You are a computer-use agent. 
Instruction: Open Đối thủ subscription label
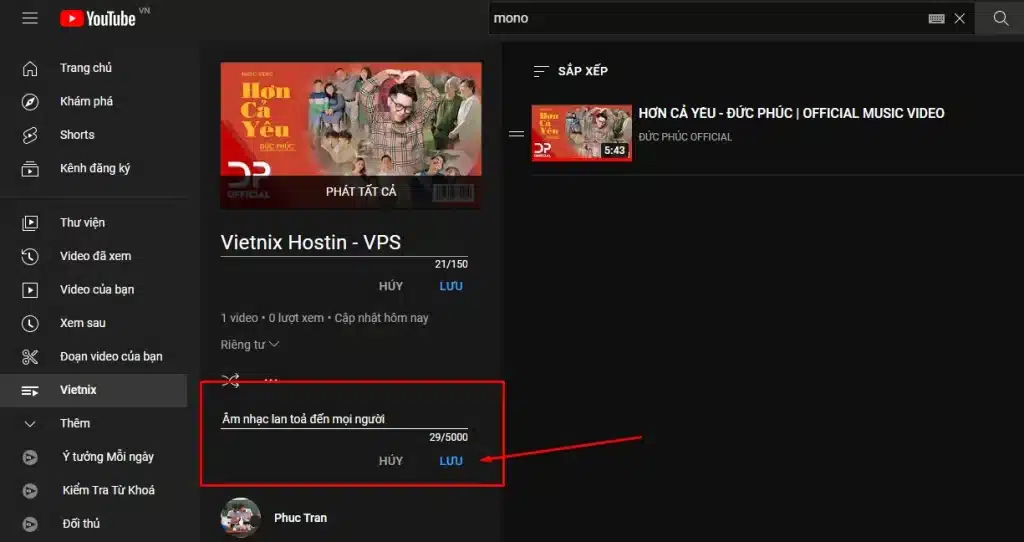point(81,523)
